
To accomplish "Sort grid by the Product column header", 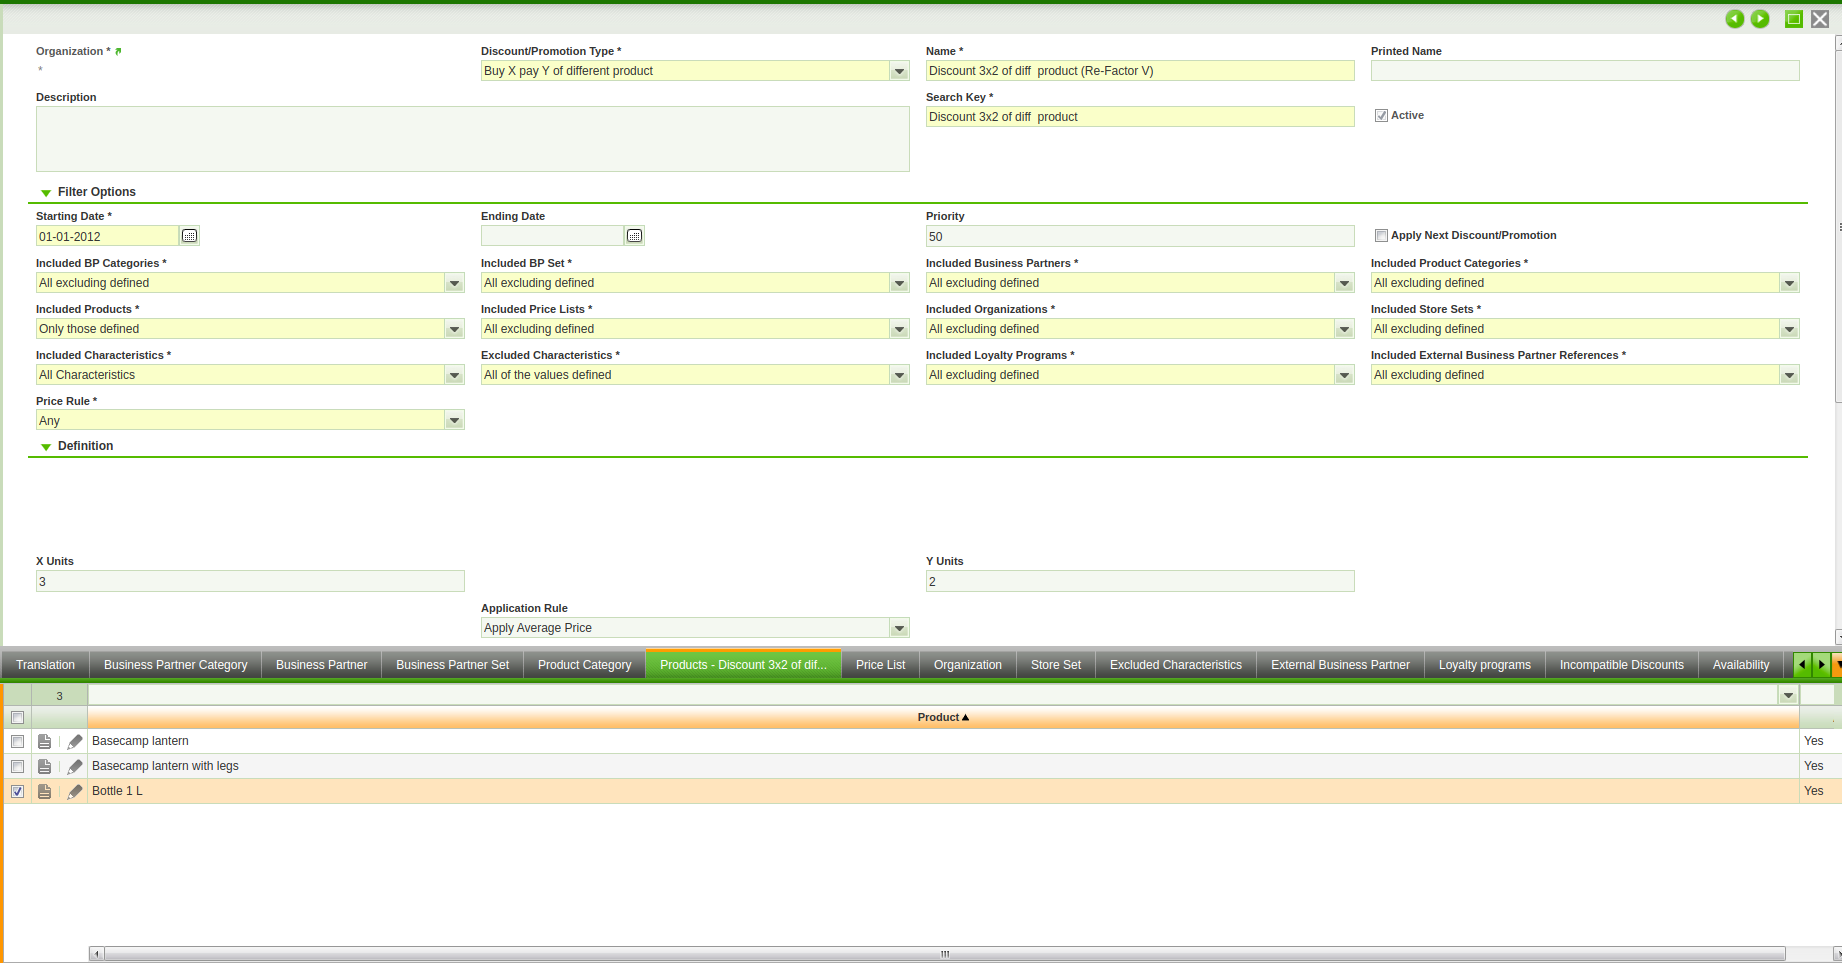I will point(942,717).
